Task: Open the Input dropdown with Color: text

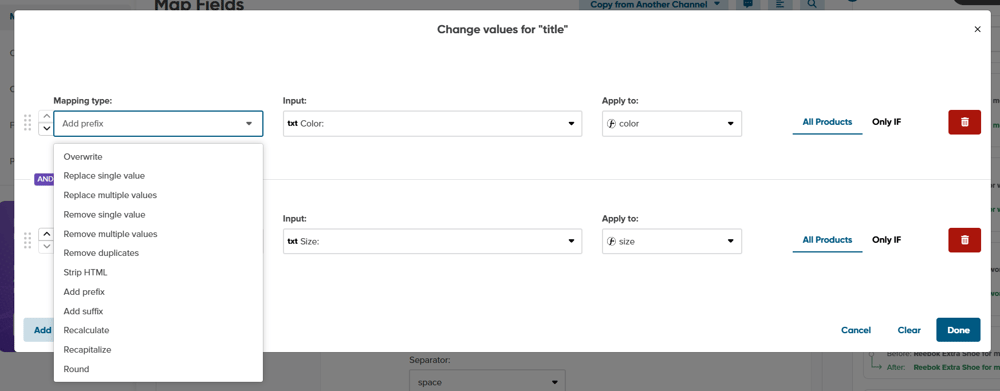Action: tap(432, 124)
